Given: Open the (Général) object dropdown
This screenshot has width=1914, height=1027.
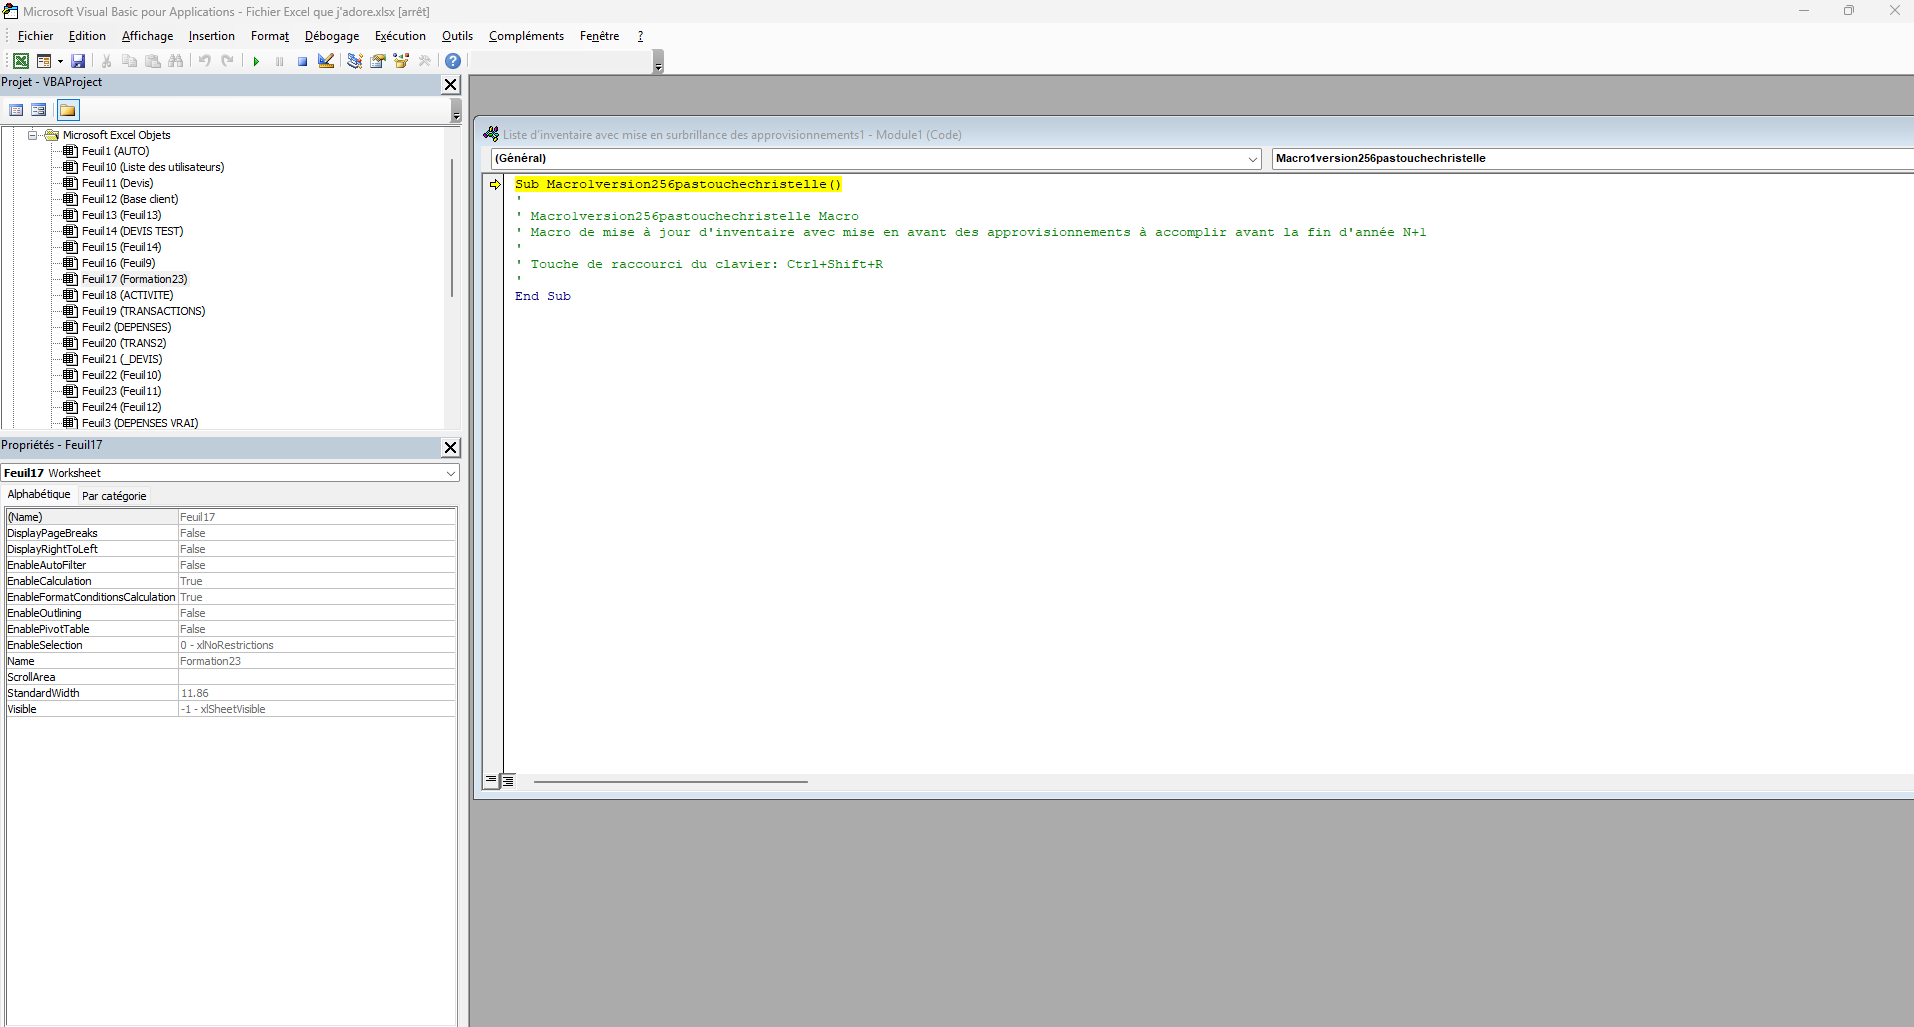Looking at the screenshot, I should pyautogui.click(x=1253, y=158).
